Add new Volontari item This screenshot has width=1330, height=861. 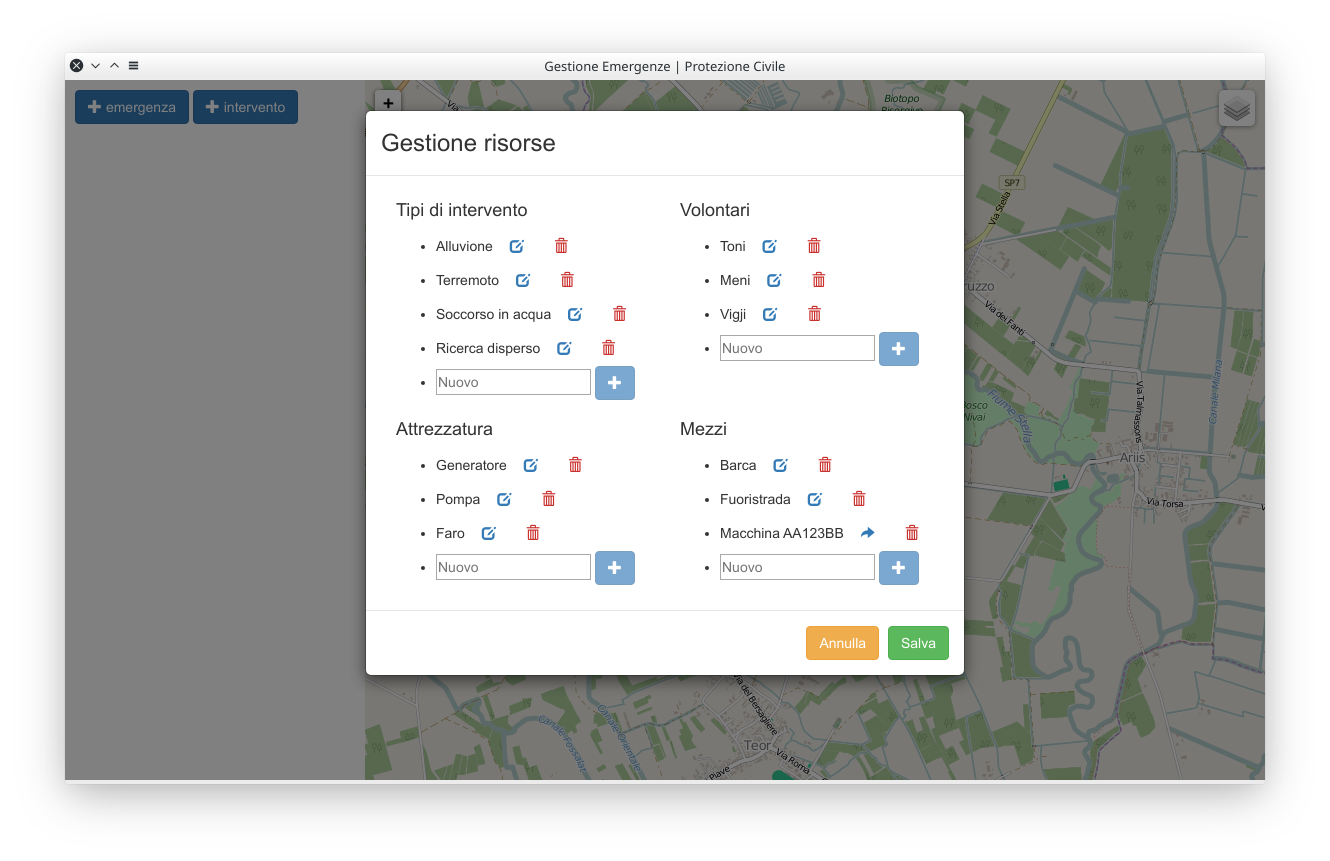point(899,349)
